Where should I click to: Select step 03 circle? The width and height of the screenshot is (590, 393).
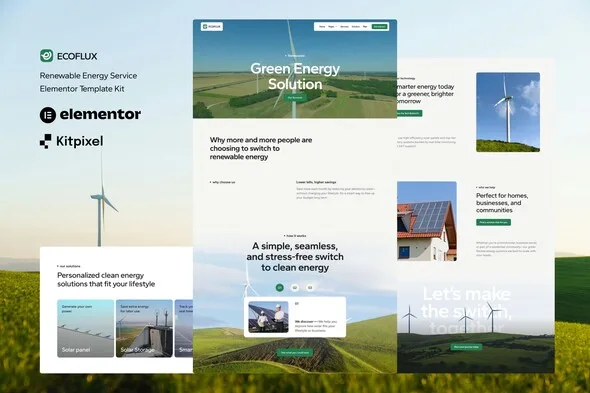tap(310, 288)
